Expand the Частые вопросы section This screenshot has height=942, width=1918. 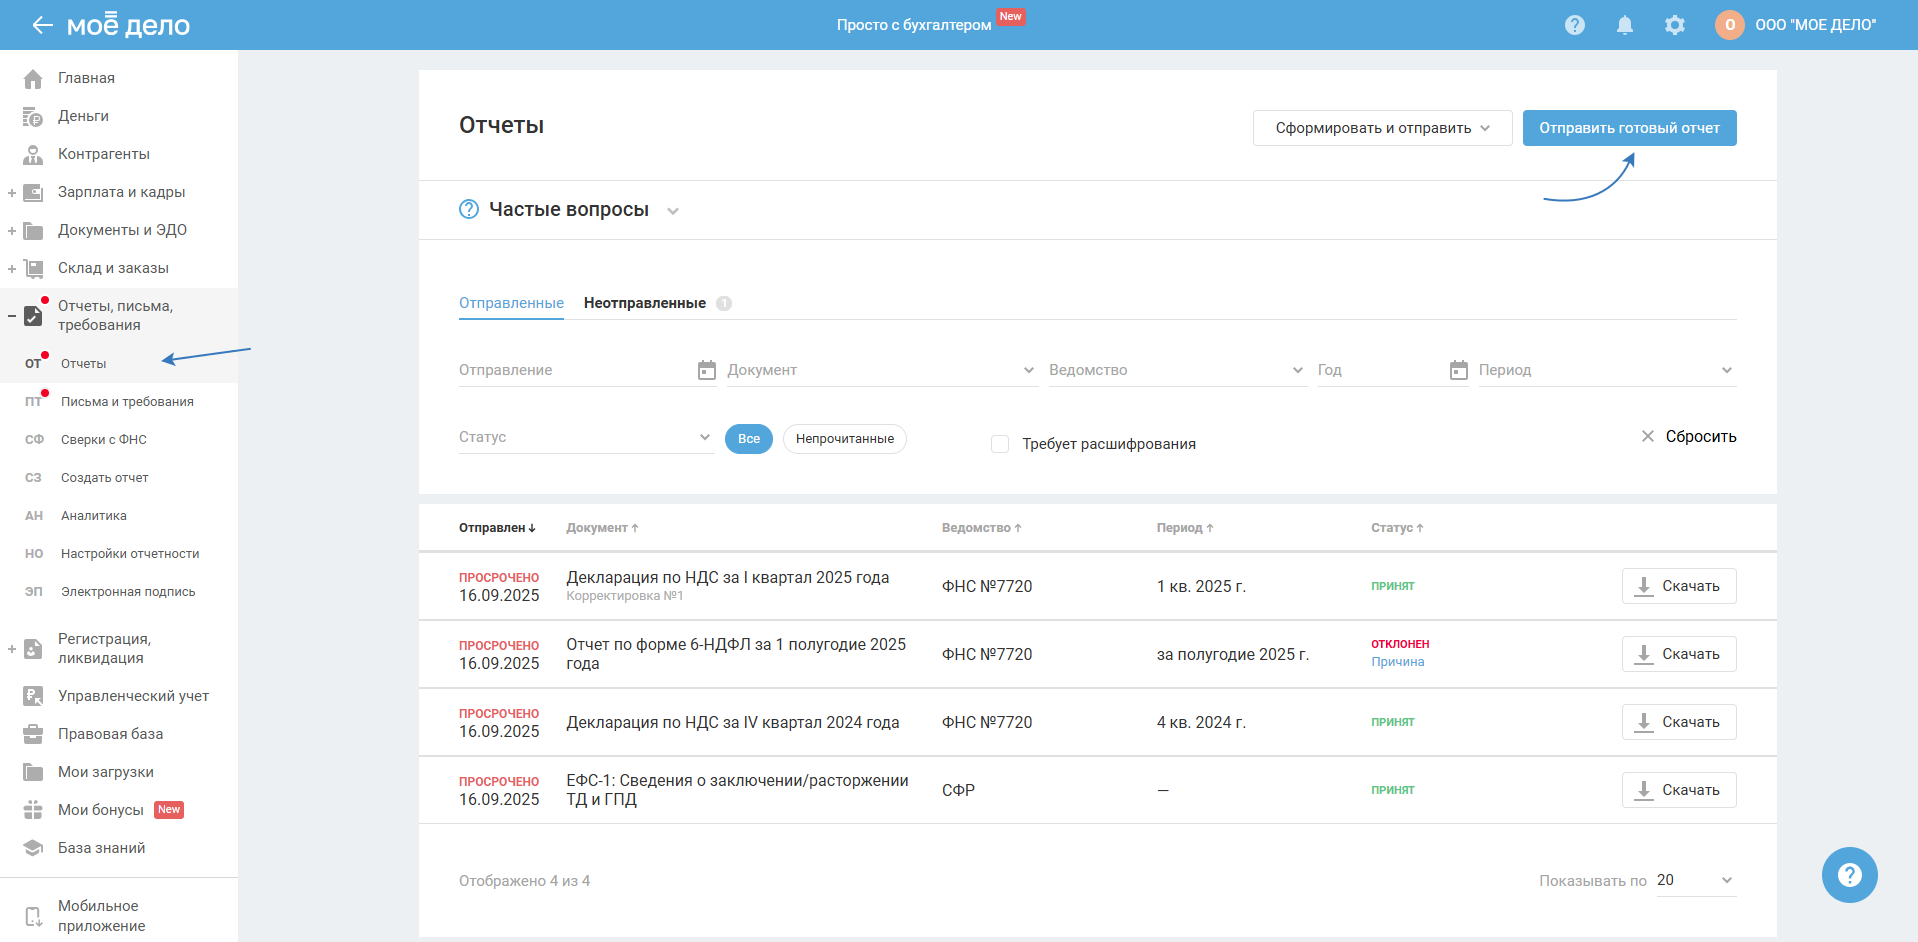568,210
